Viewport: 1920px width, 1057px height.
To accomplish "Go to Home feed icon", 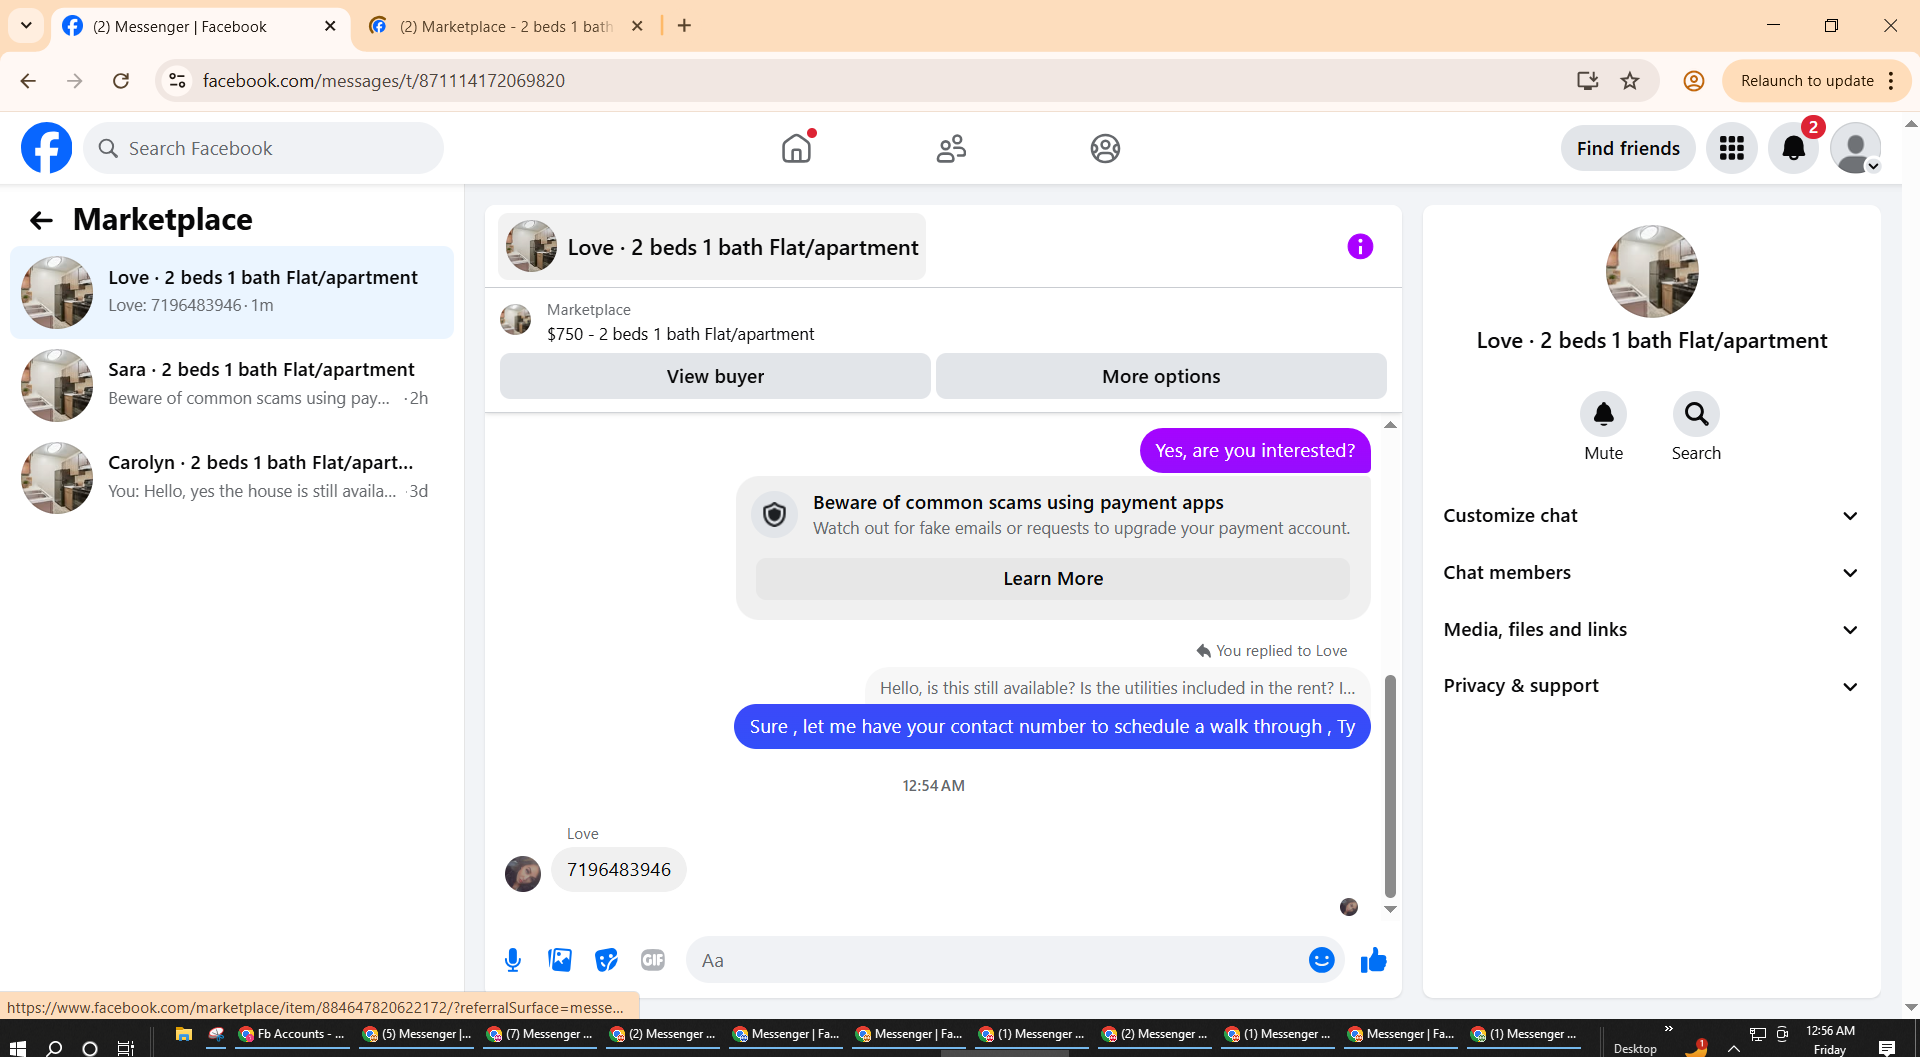I will (796, 148).
